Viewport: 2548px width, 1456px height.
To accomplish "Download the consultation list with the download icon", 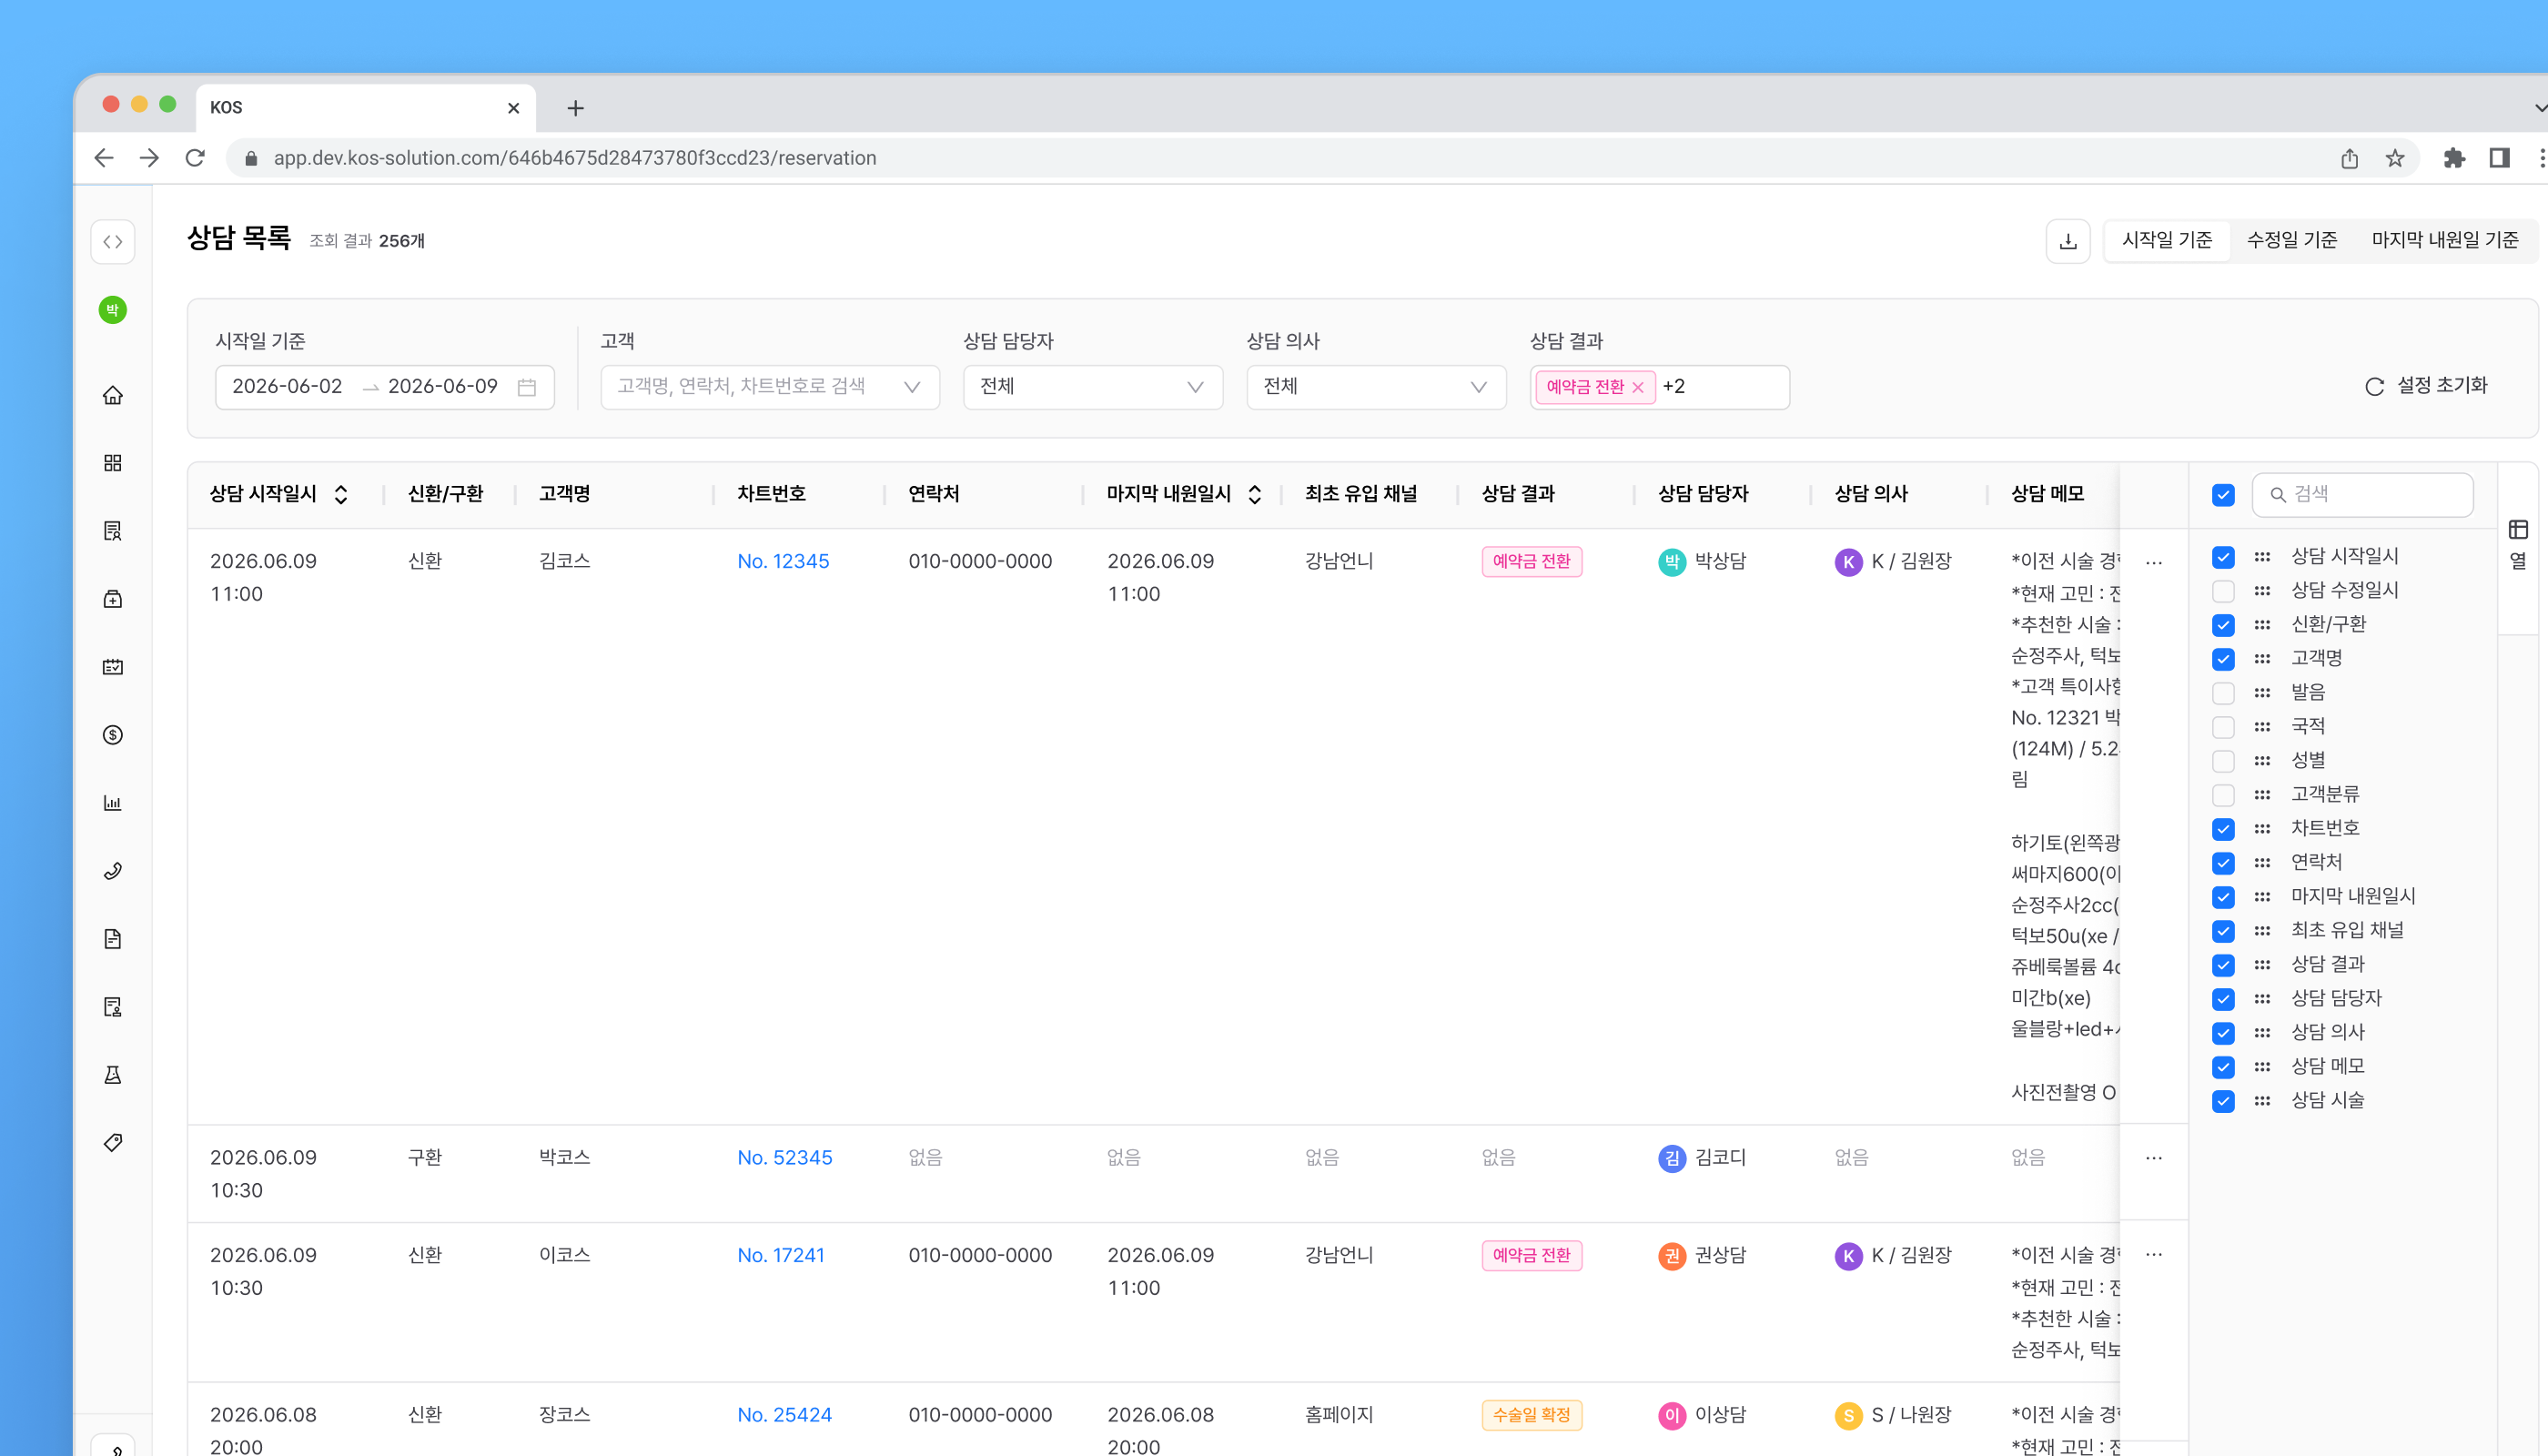I will (x=2068, y=241).
